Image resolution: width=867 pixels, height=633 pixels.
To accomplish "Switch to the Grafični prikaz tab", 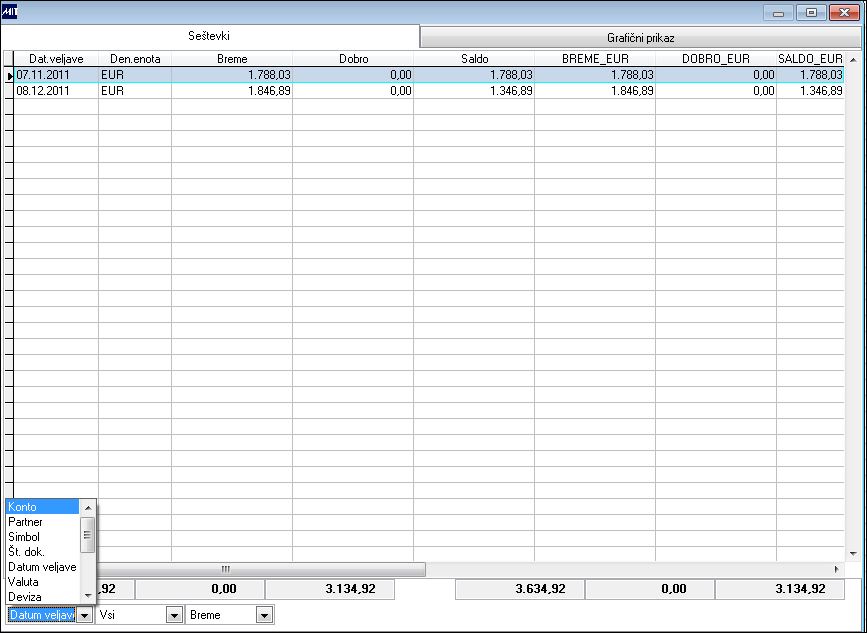I will click(640, 38).
